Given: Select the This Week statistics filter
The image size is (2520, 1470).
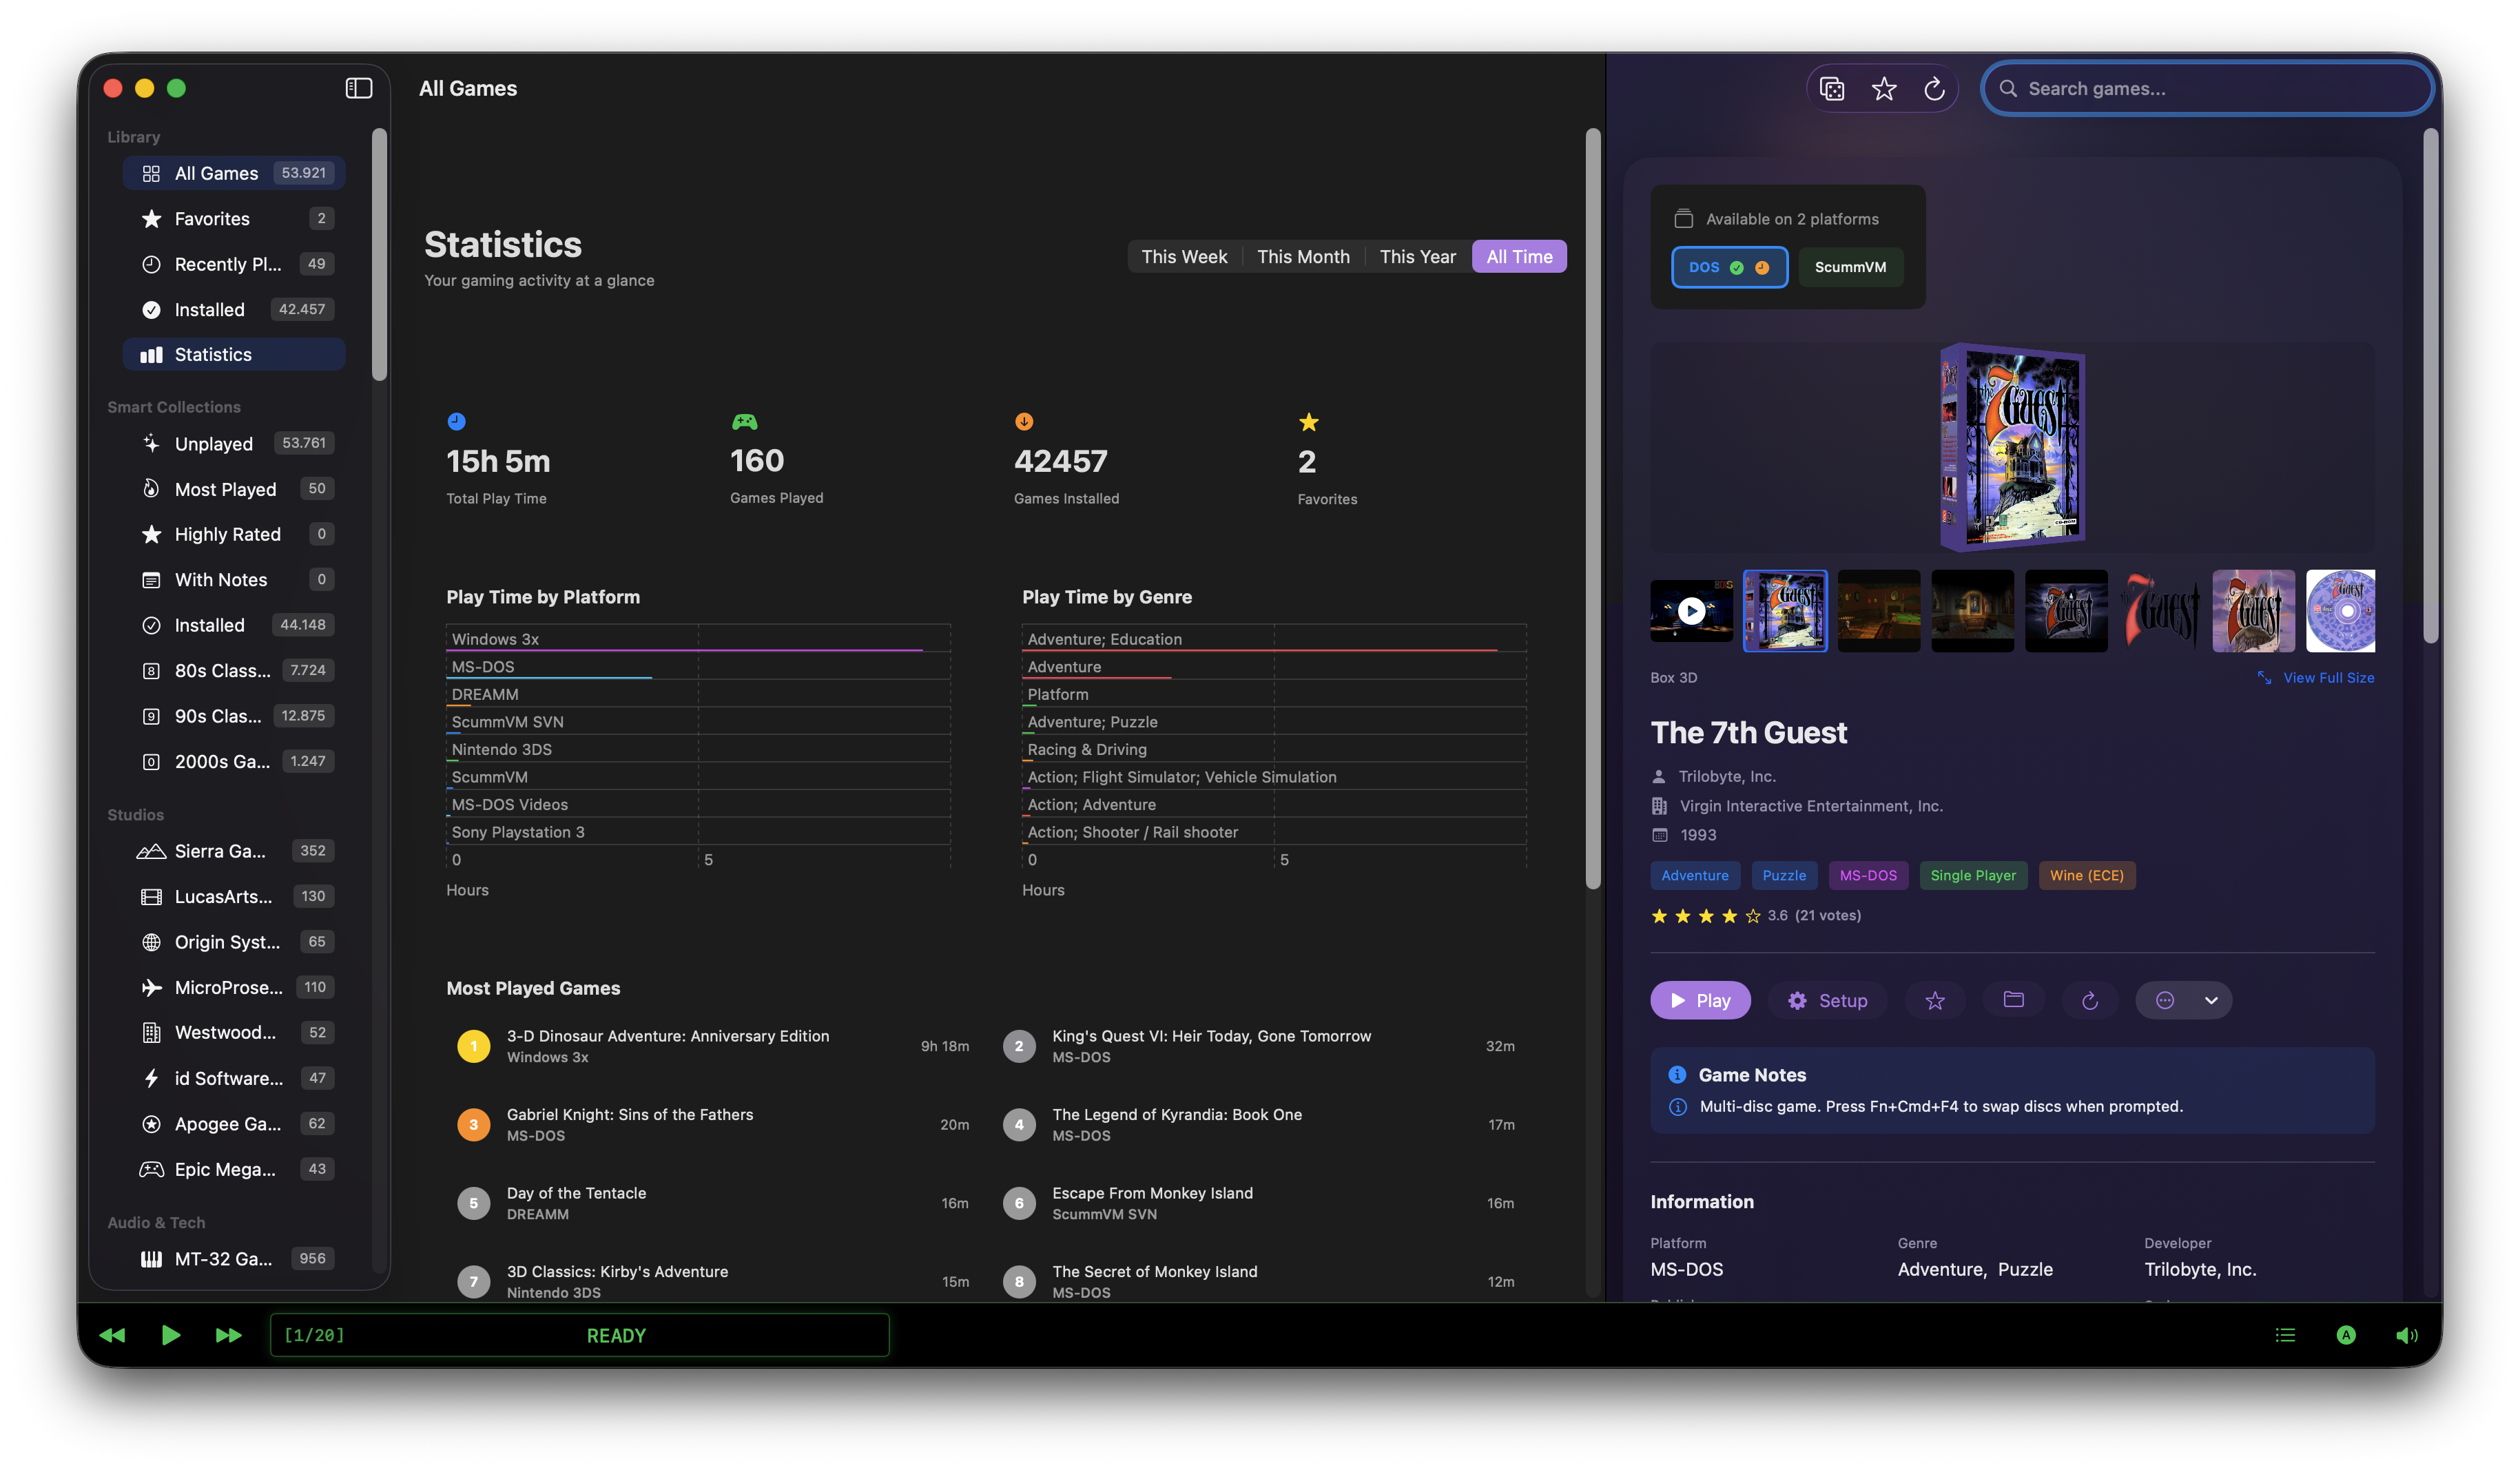Looking at the screenshot, I should tap(1184, 256).
